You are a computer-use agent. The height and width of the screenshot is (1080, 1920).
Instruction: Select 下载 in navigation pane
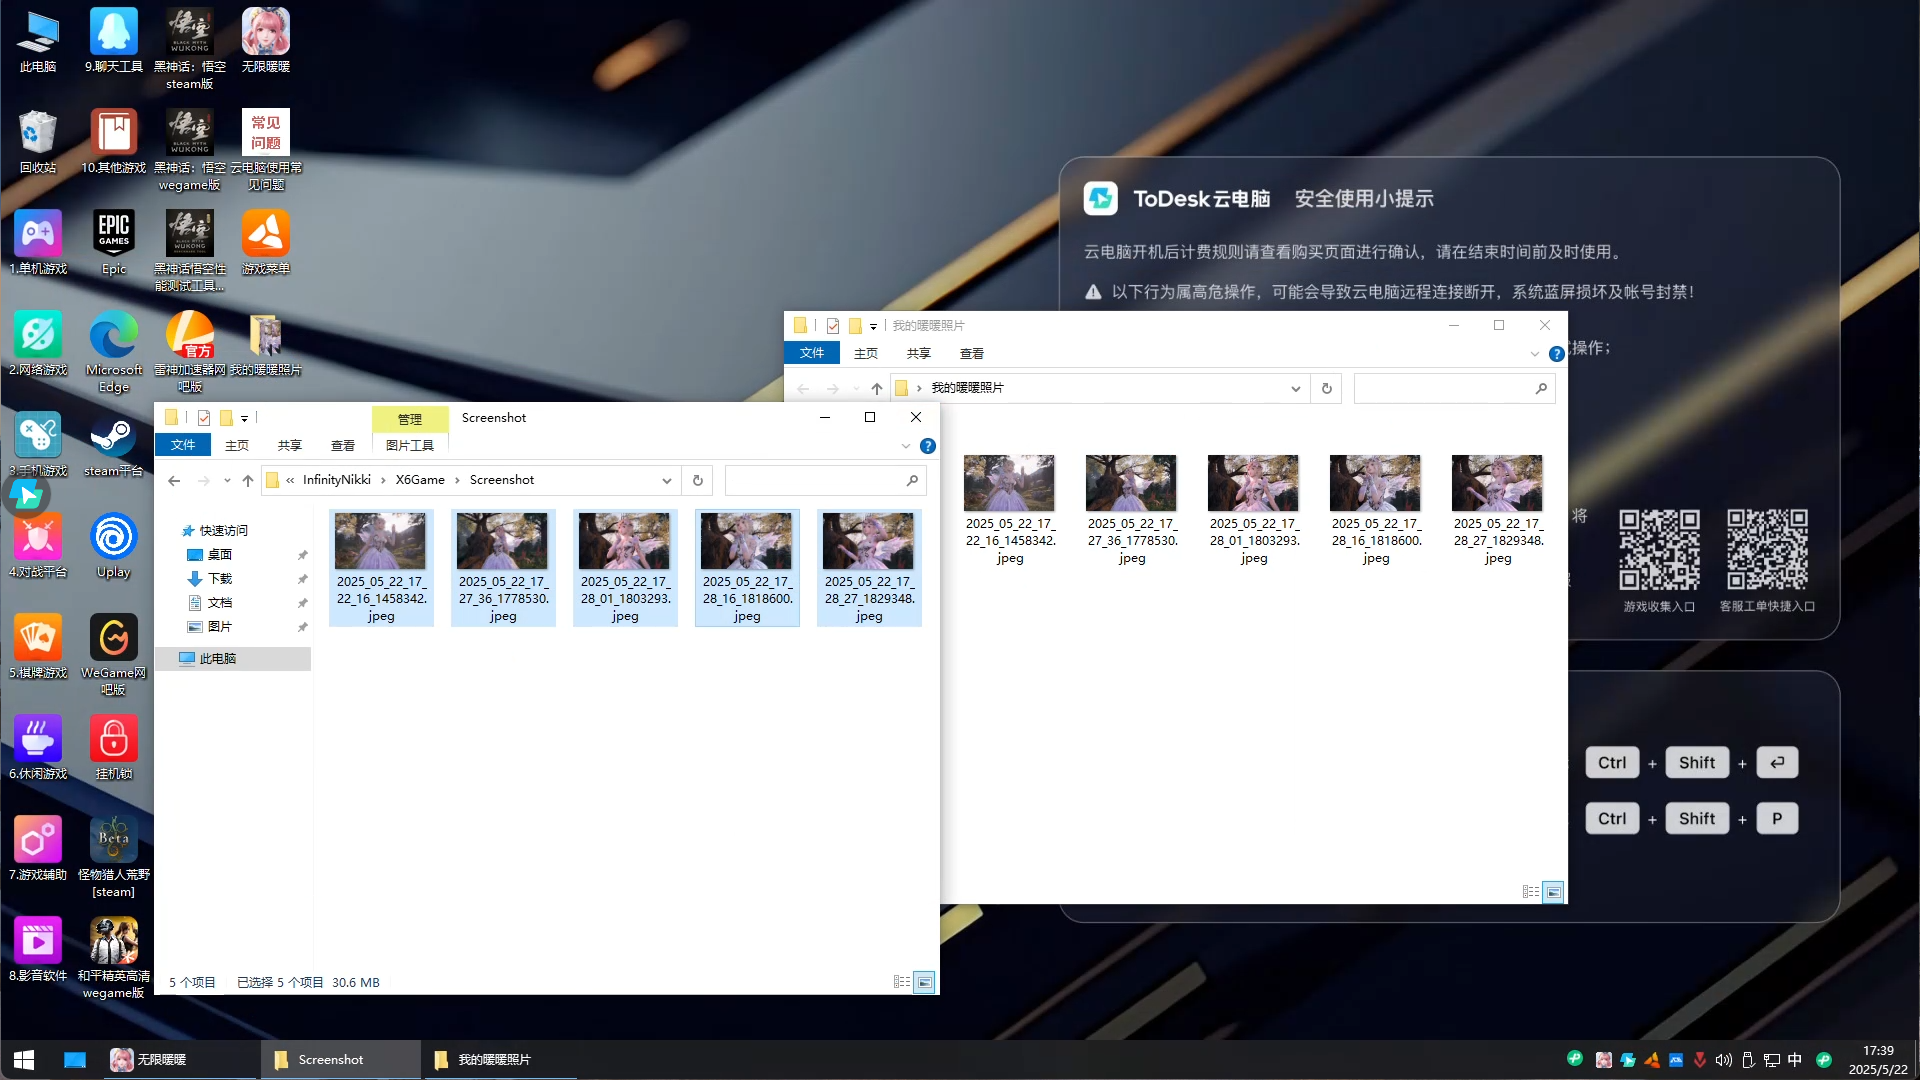pyautogui.click(x=220, y=579)
